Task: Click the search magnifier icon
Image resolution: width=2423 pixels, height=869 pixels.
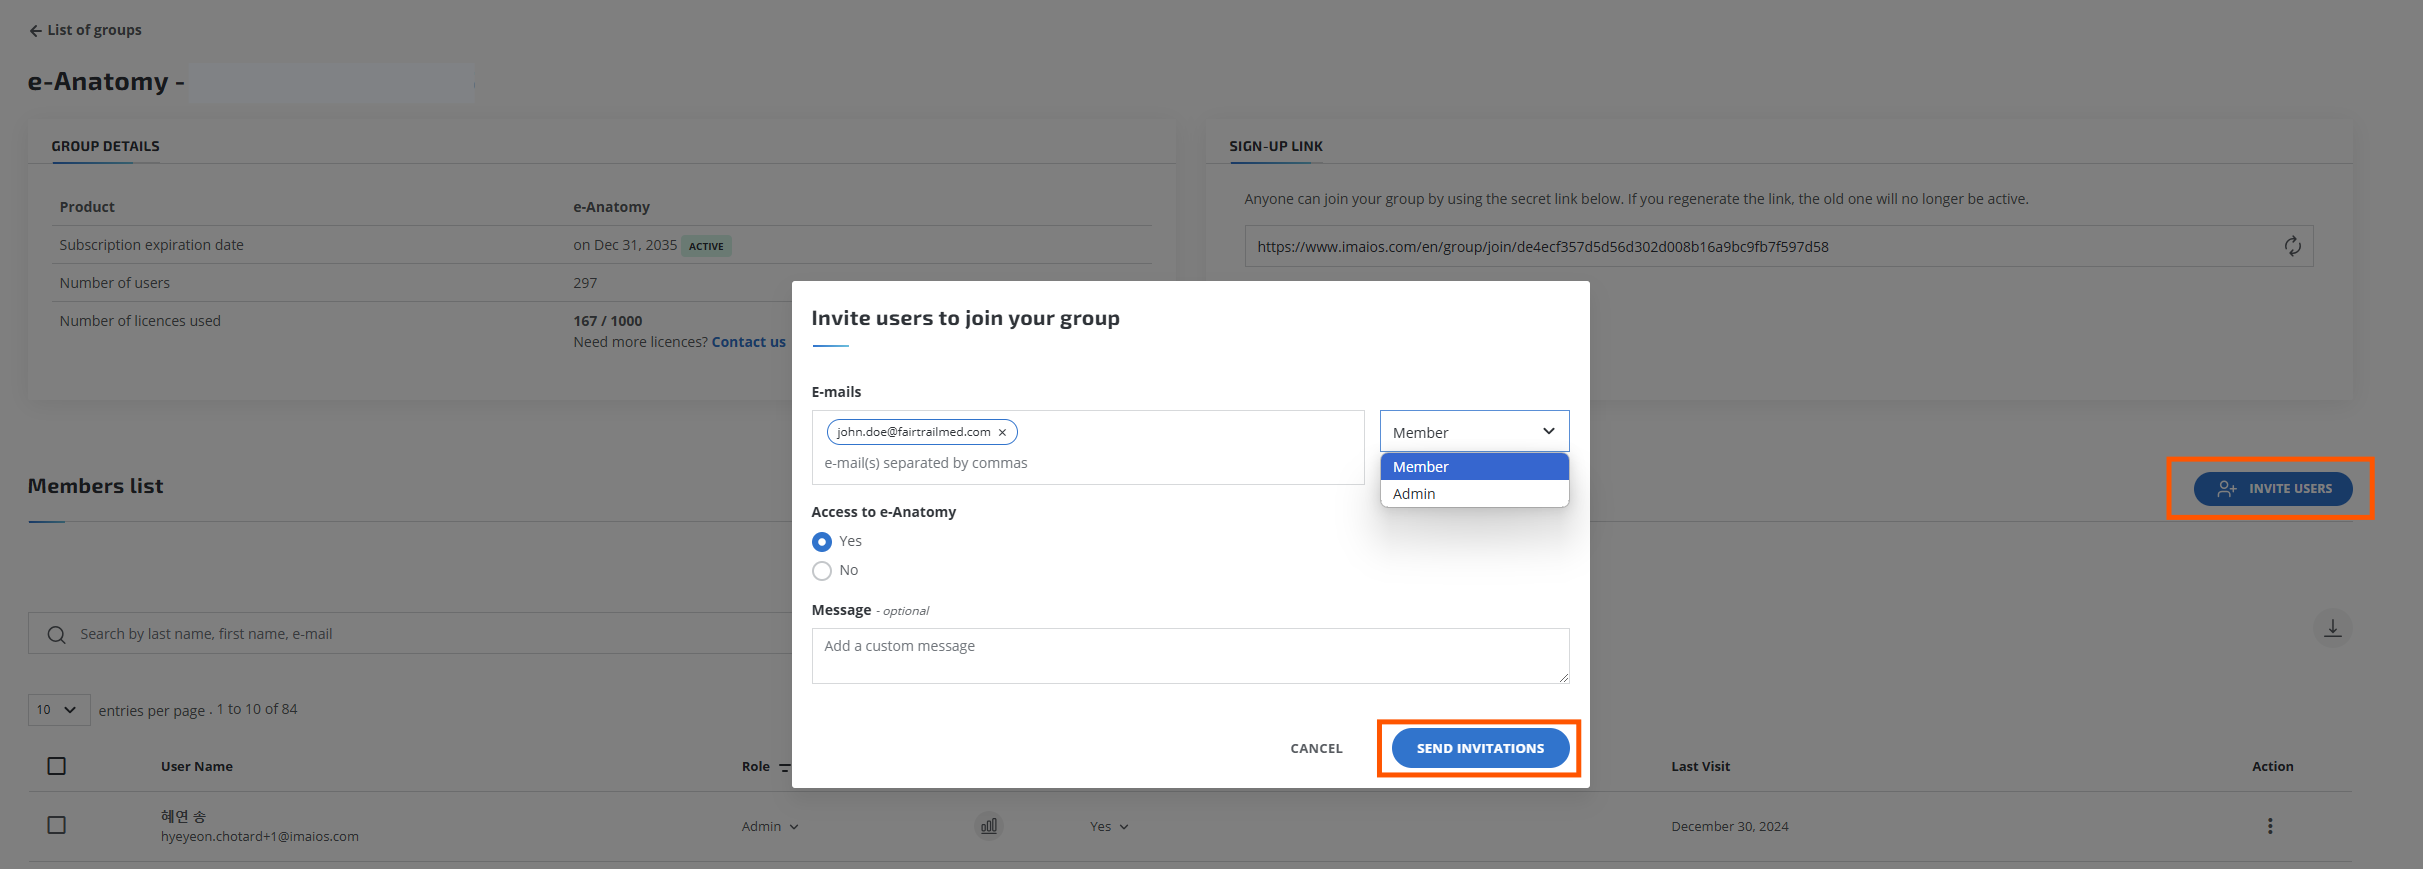Action: 56,635
